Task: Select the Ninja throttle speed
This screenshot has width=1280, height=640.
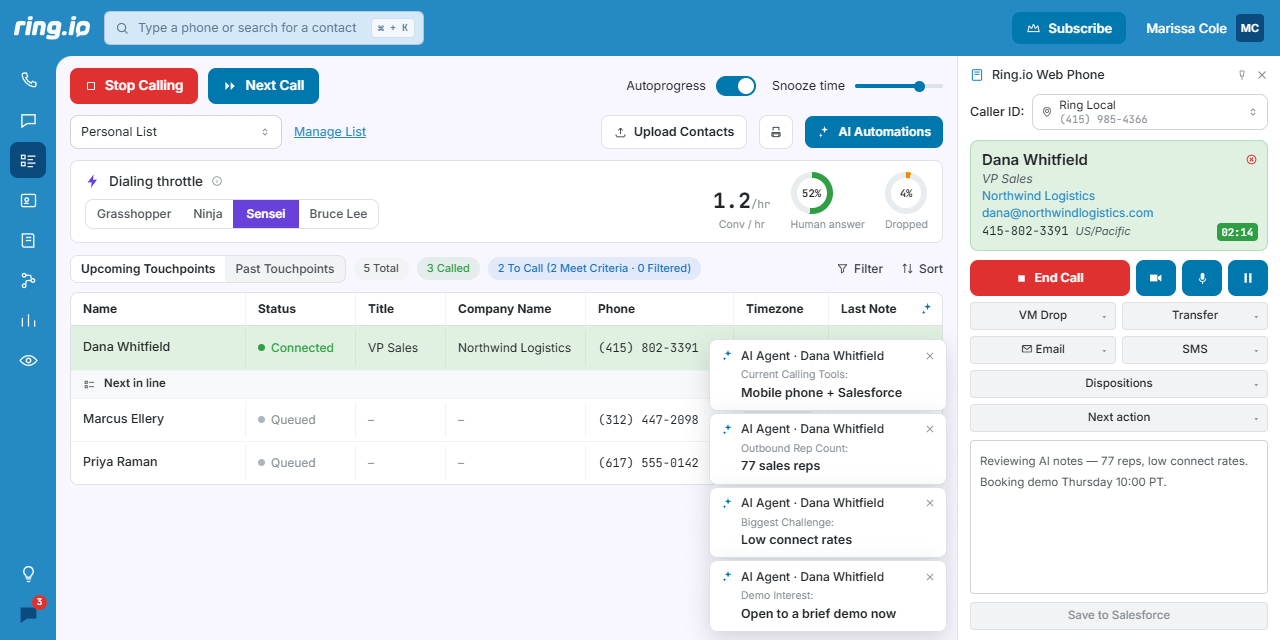Action: pos(208,214)
